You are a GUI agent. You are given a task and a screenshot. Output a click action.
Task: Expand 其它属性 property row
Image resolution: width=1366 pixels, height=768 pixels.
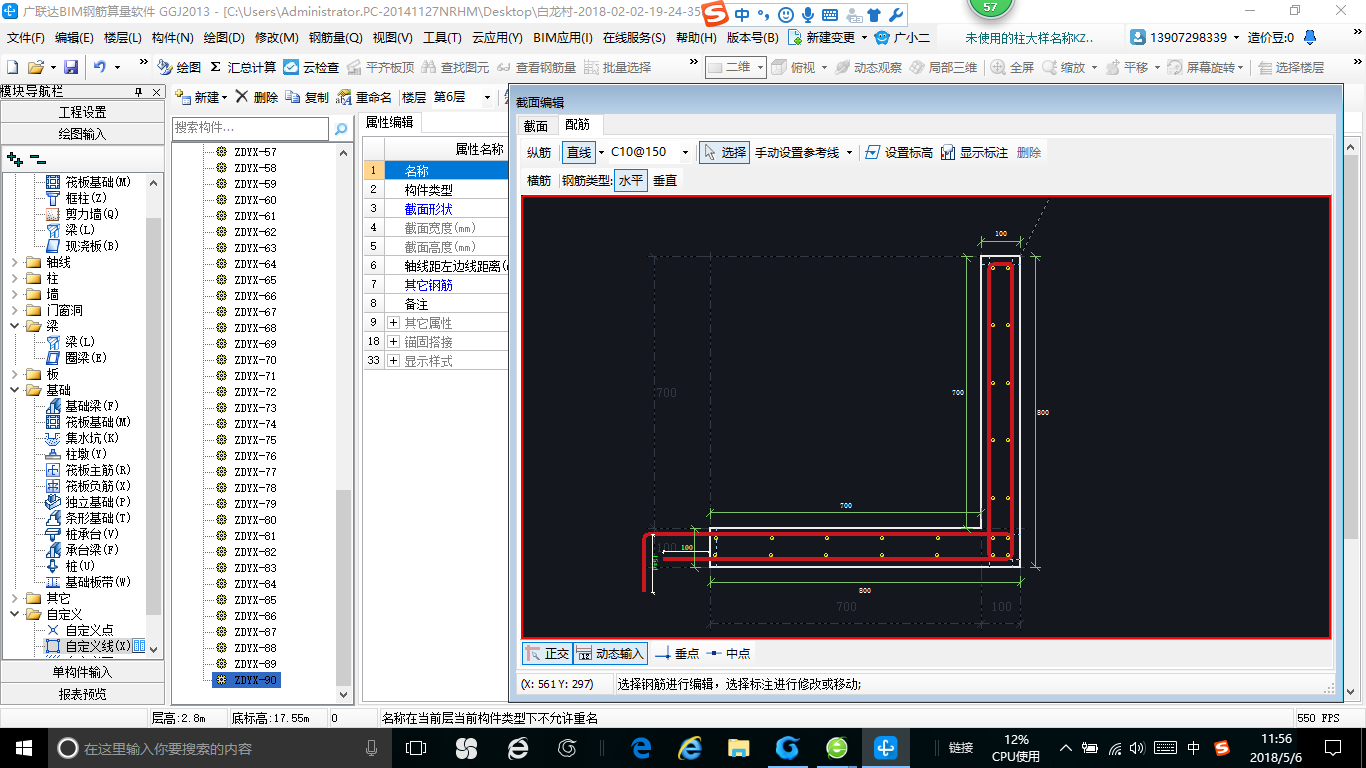click(394, 323)
